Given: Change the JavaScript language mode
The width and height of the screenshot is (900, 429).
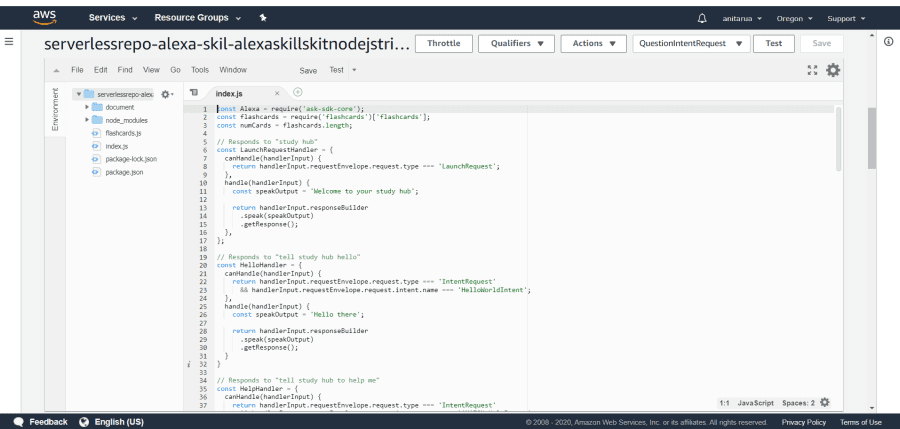Looking at the screenshot, I should pos(755,403).
